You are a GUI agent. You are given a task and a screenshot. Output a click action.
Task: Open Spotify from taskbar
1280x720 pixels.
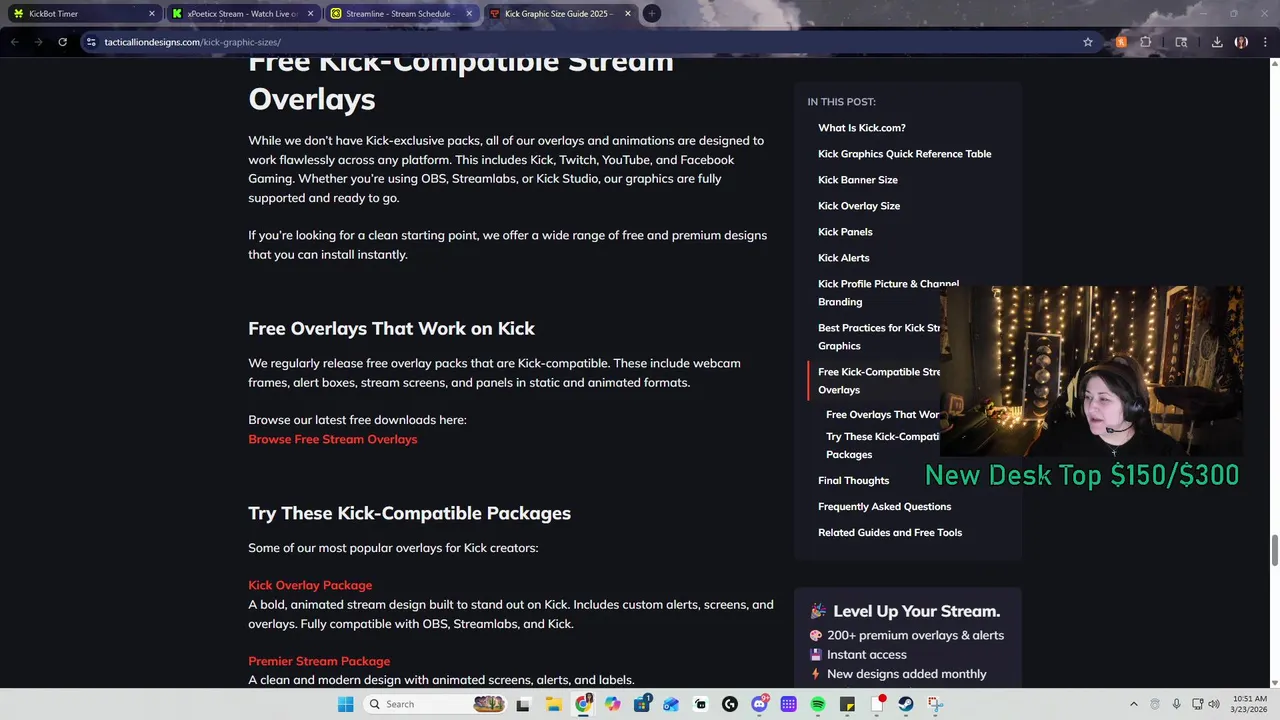818,704
